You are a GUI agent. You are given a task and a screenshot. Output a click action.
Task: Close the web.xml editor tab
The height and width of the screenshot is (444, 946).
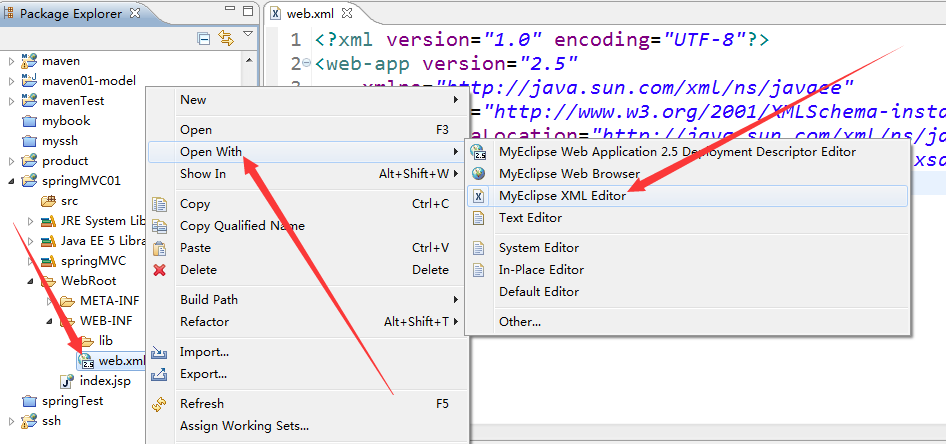tap(346, 13)
